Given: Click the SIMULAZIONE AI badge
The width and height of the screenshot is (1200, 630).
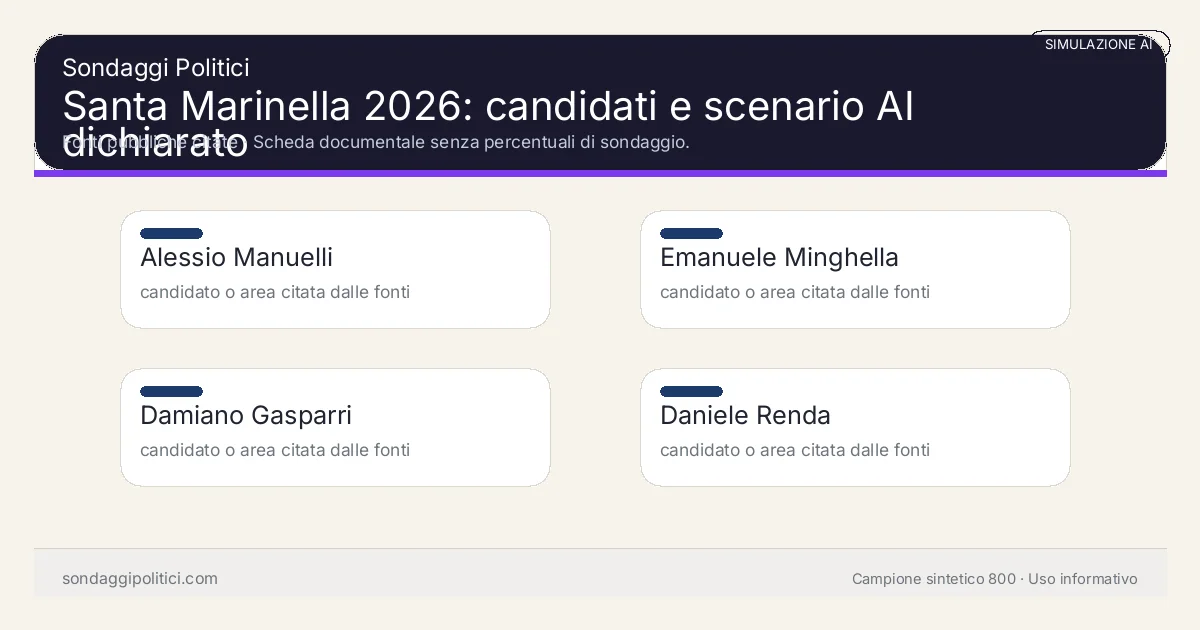Looking at the screenshot, I should point(1098,44).
